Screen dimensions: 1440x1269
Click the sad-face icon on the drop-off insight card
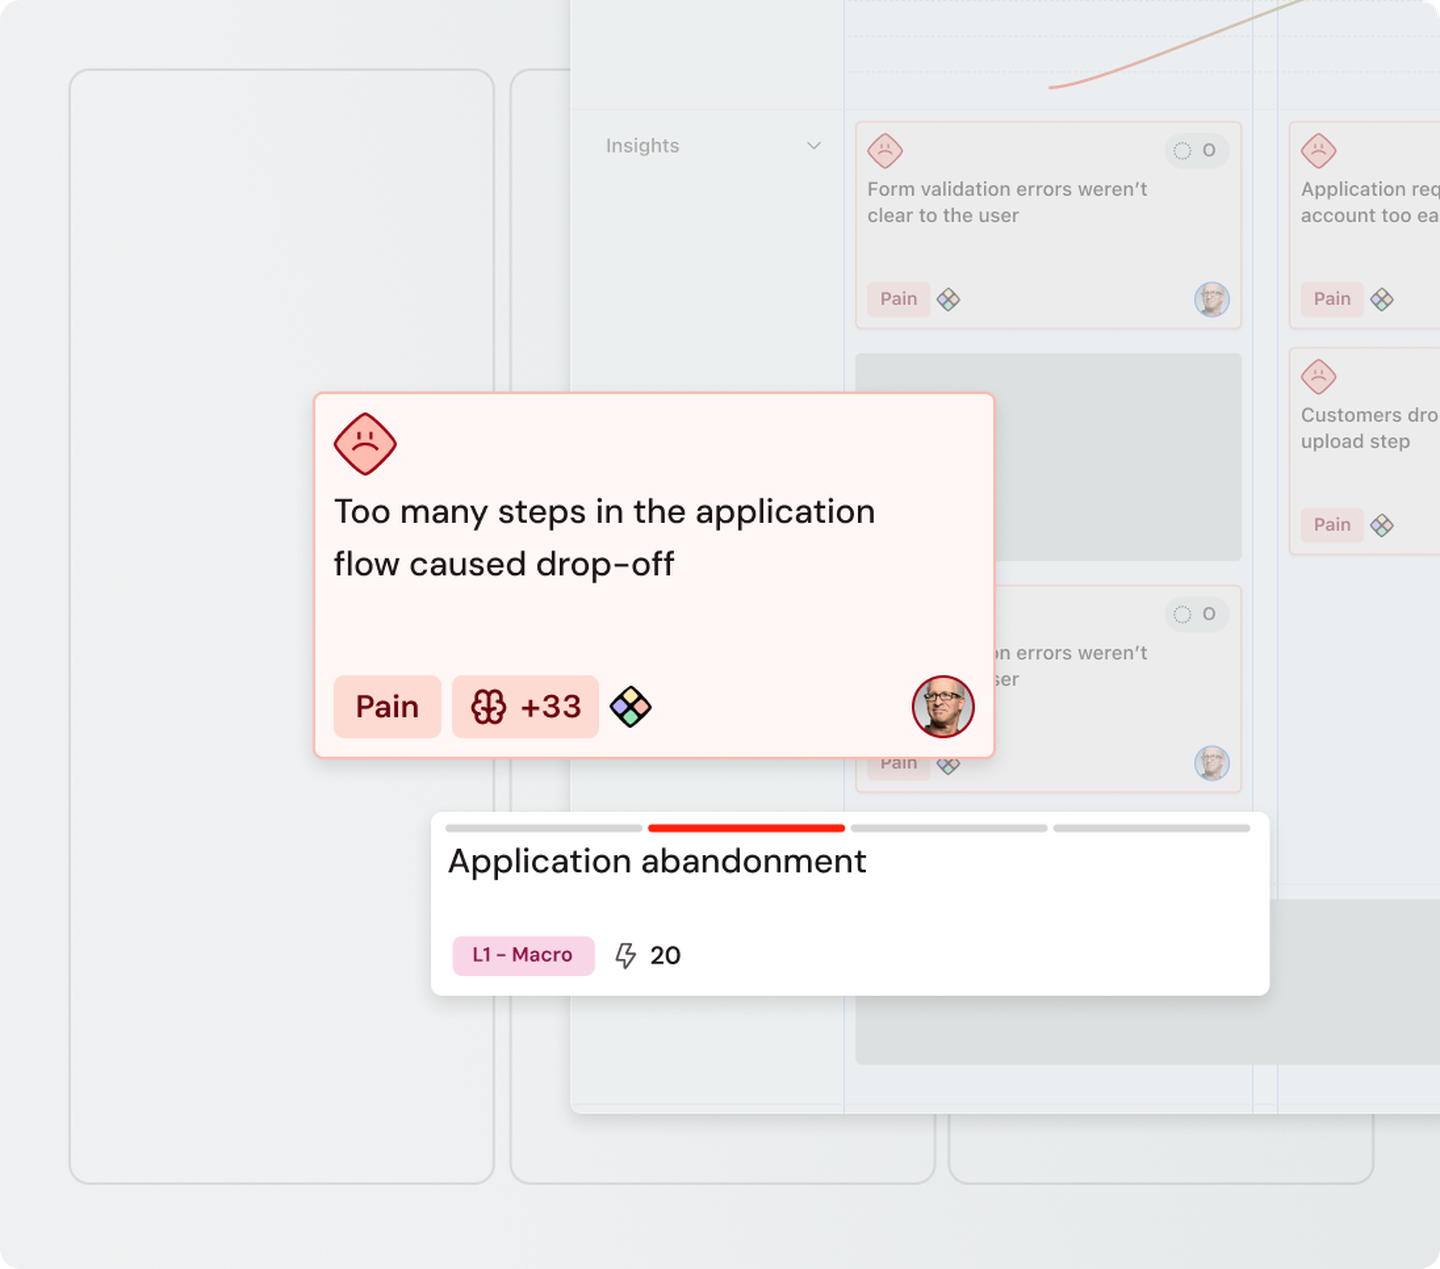click(364, 445)
